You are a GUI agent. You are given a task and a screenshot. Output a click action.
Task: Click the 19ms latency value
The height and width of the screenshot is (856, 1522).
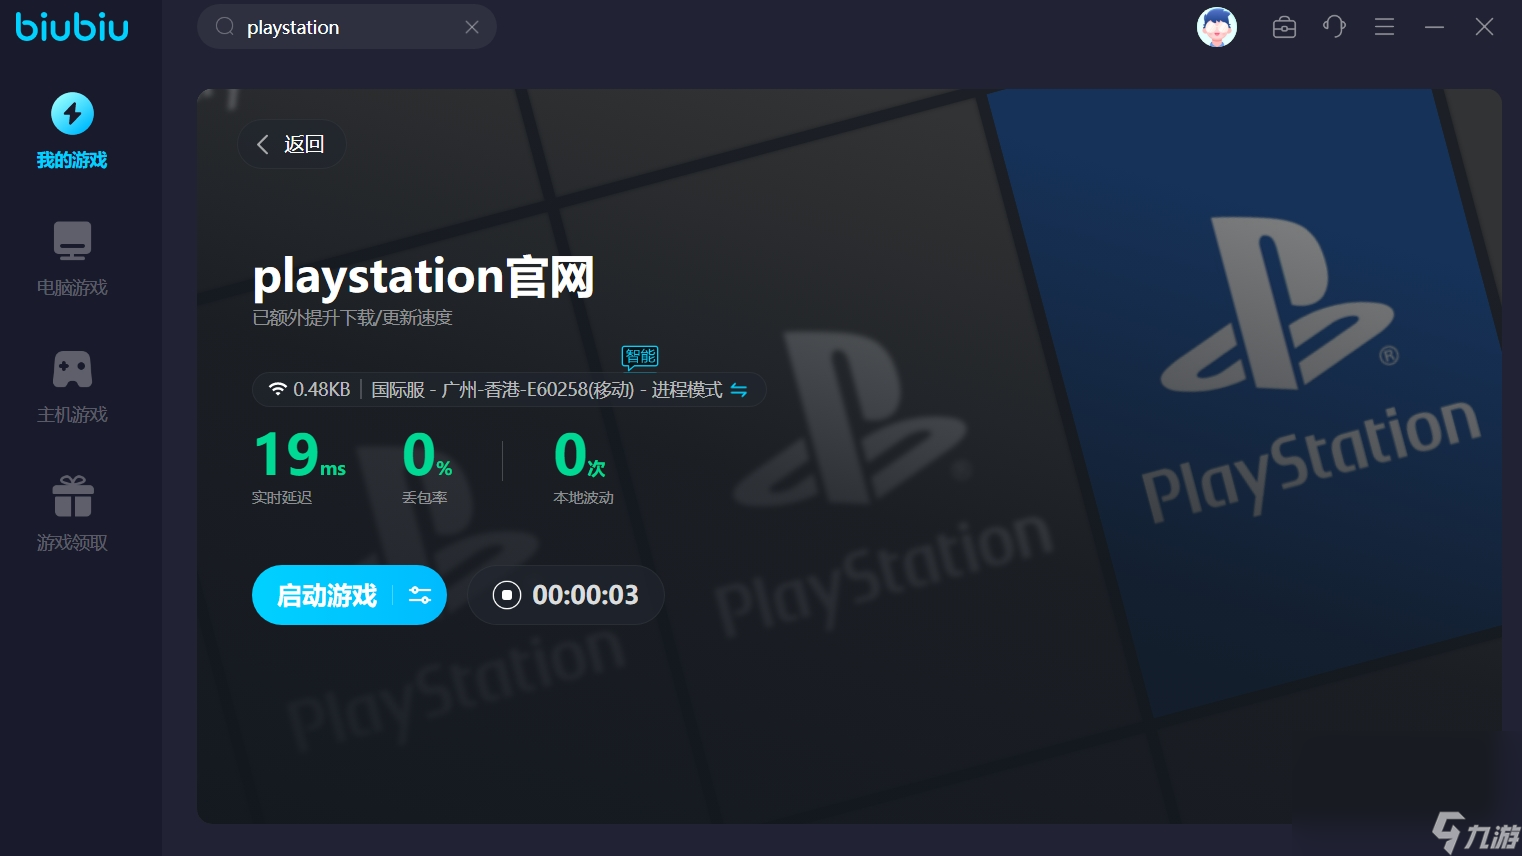[299, 455]
